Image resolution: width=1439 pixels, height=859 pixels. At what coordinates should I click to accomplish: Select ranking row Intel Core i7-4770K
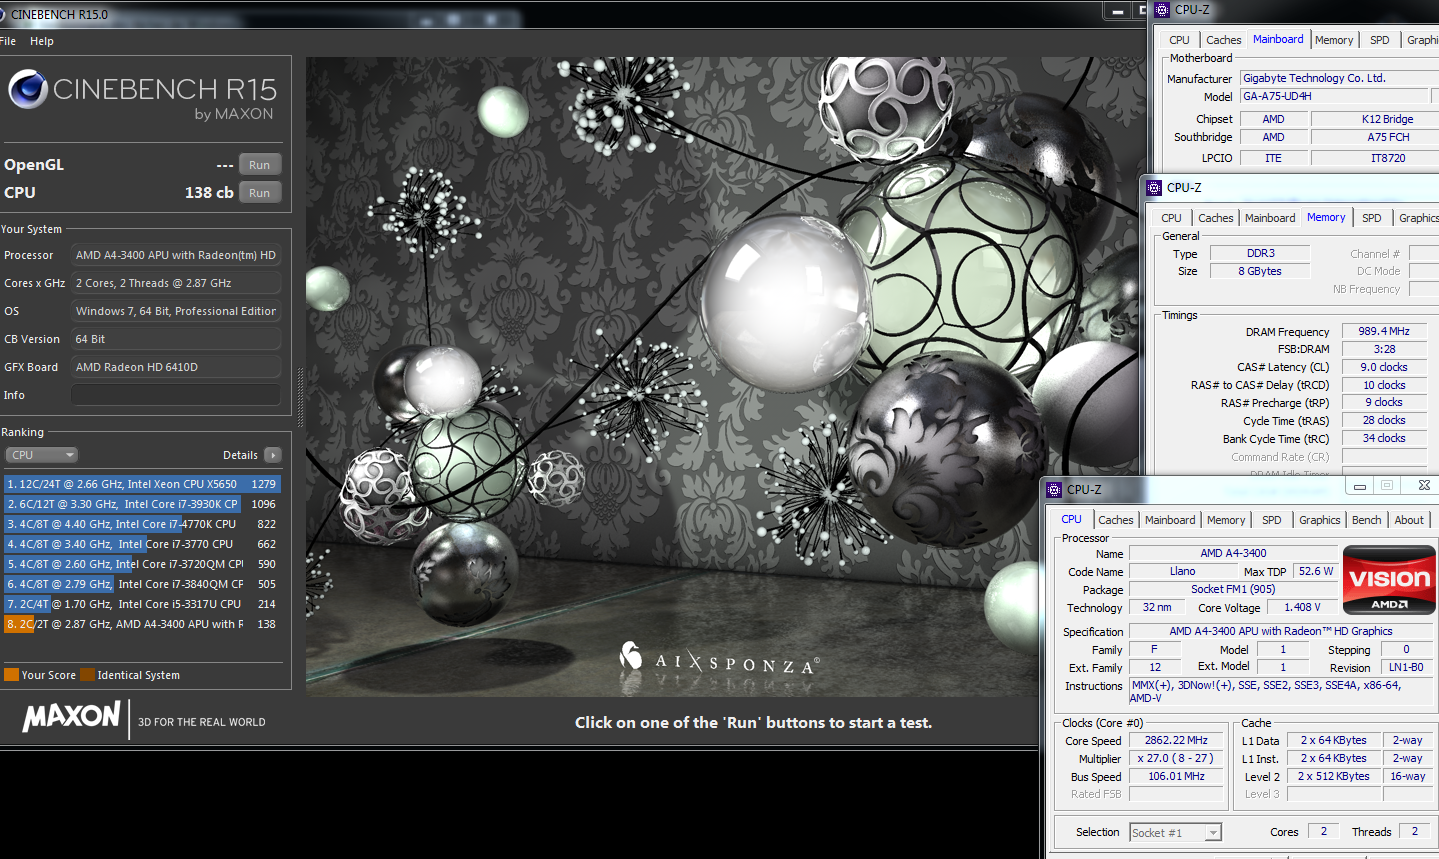pyautogui.click(x=142, y=524)
